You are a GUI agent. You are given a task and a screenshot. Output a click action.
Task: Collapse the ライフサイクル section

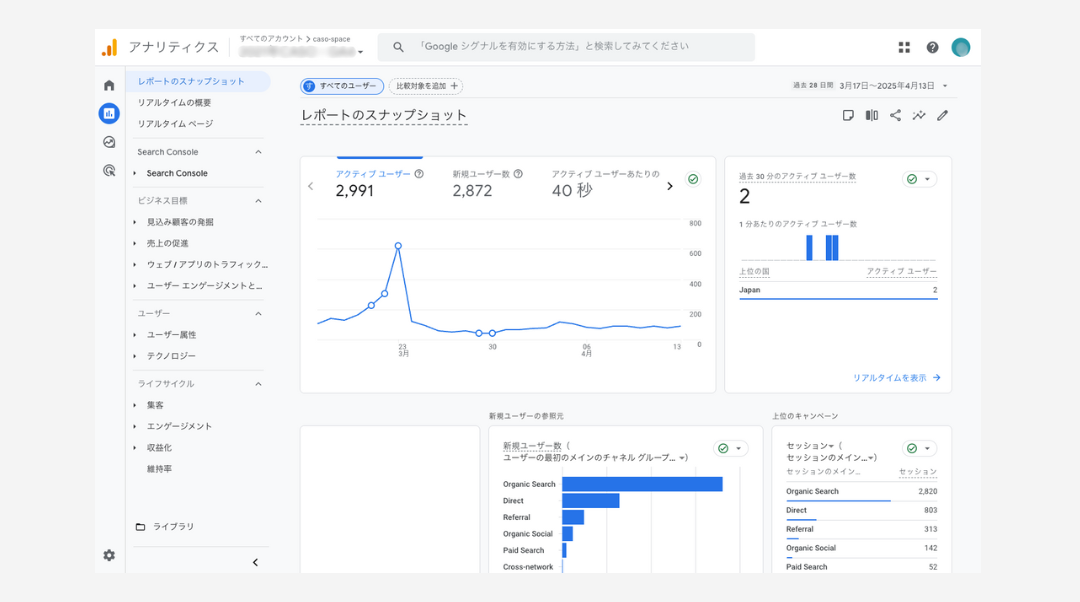tap(258, 384)
